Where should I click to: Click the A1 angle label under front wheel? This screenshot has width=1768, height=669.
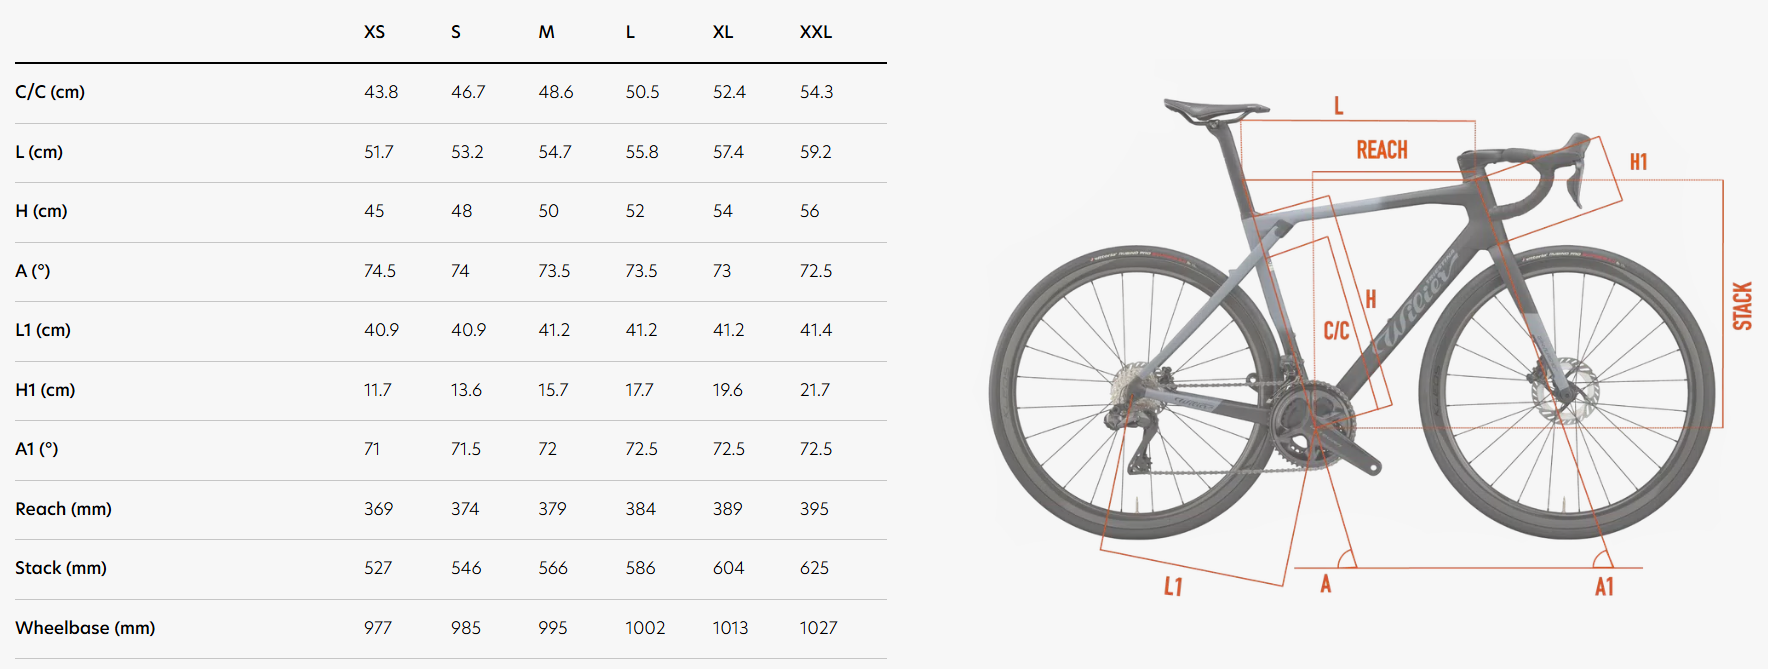click(x=1604, y=587)
